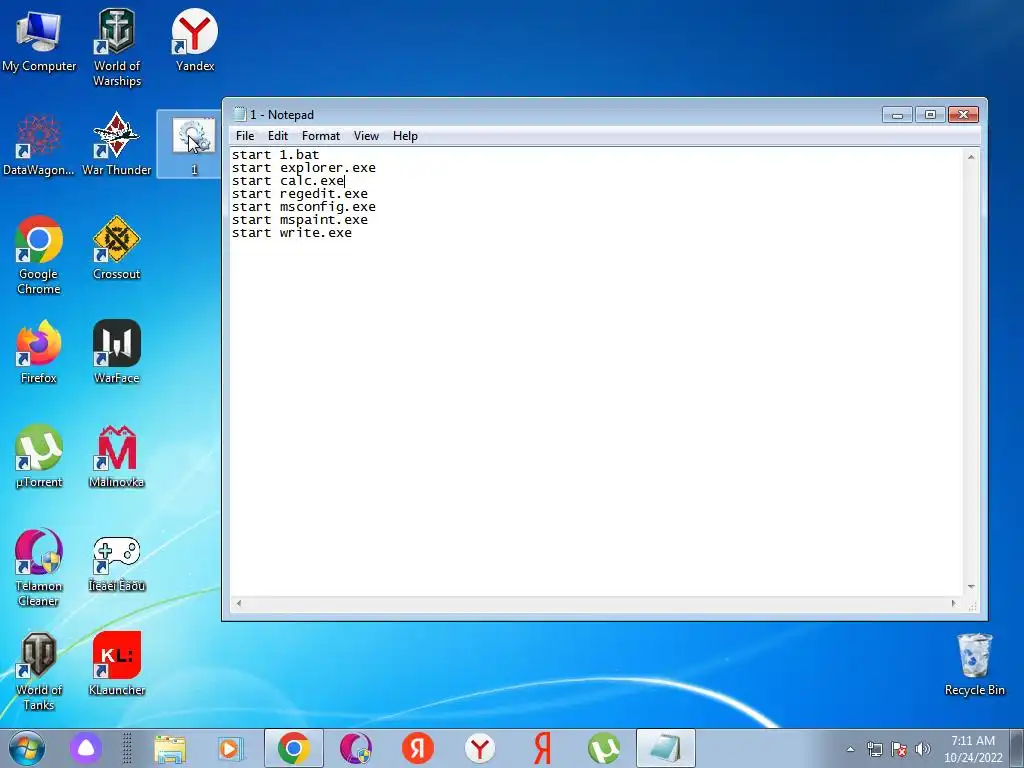The width and height of the screenshot is (1024, 768).
Task: Click the Telamon Cleaner taskbar icon
Action: point(356,748)
